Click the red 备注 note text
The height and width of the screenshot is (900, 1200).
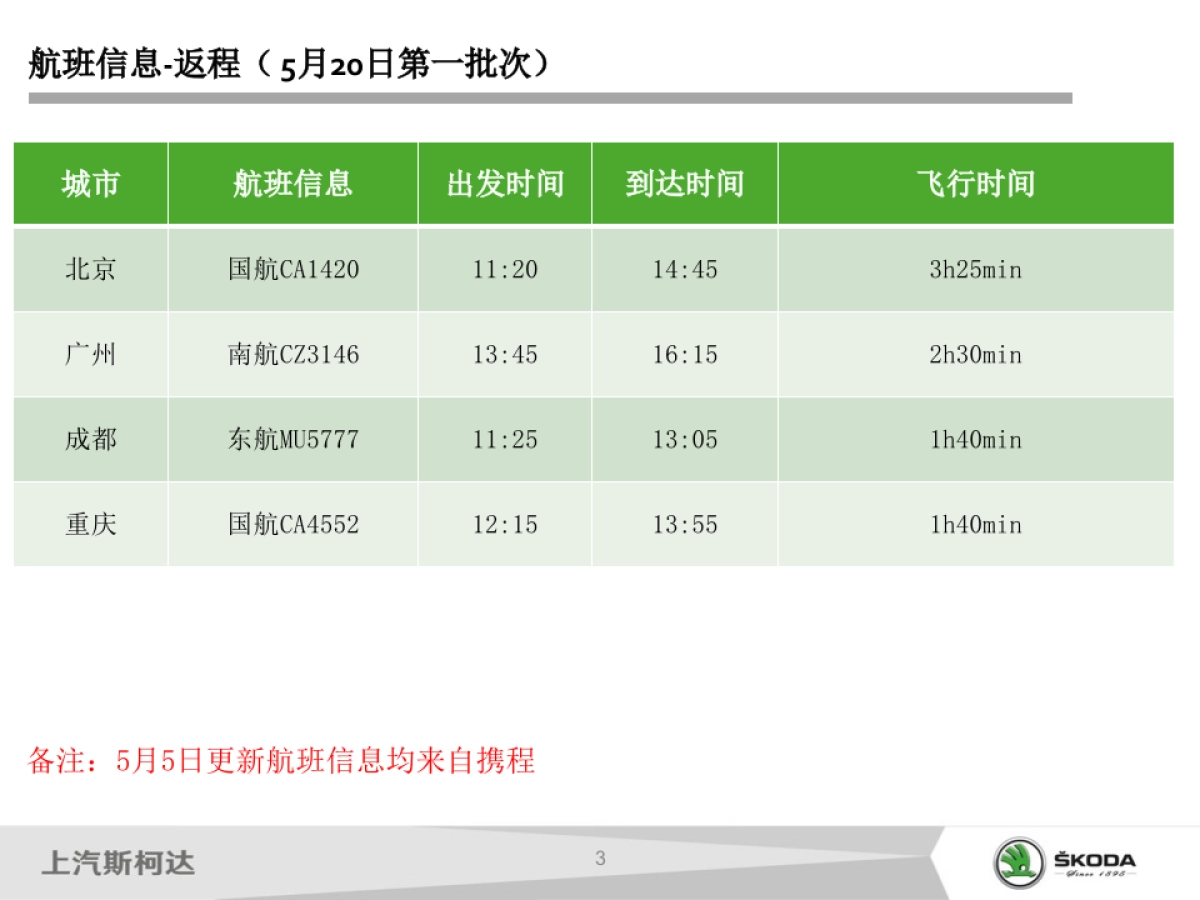(284, 760)
